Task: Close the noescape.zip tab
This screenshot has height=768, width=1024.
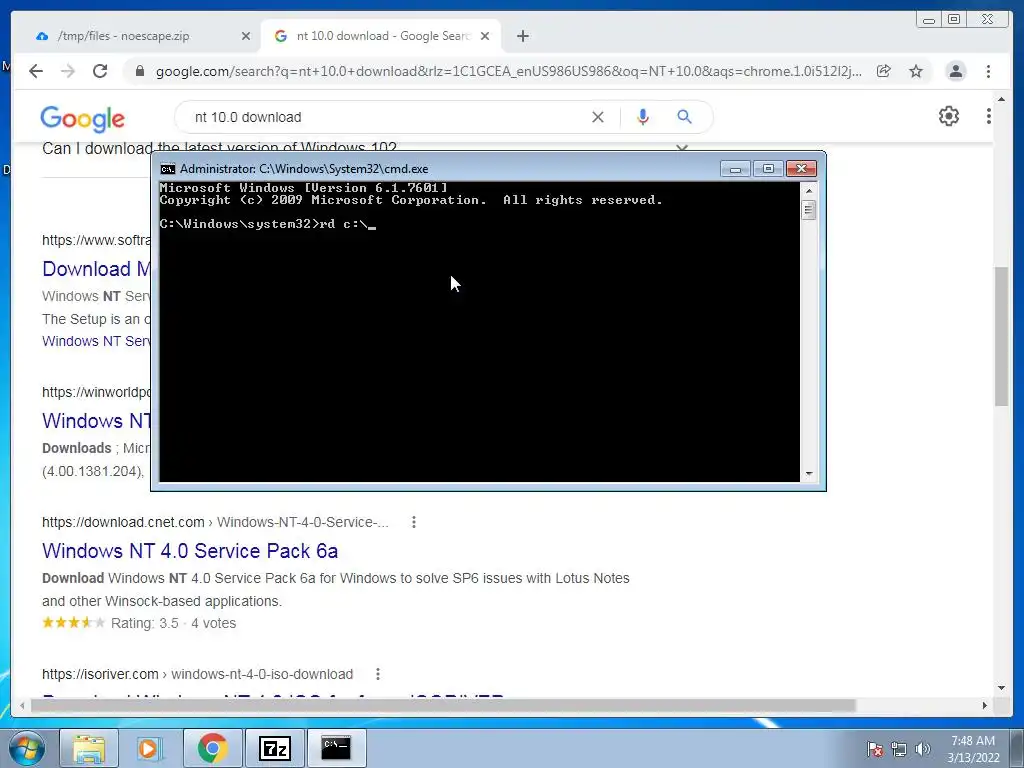Action: 246,36
